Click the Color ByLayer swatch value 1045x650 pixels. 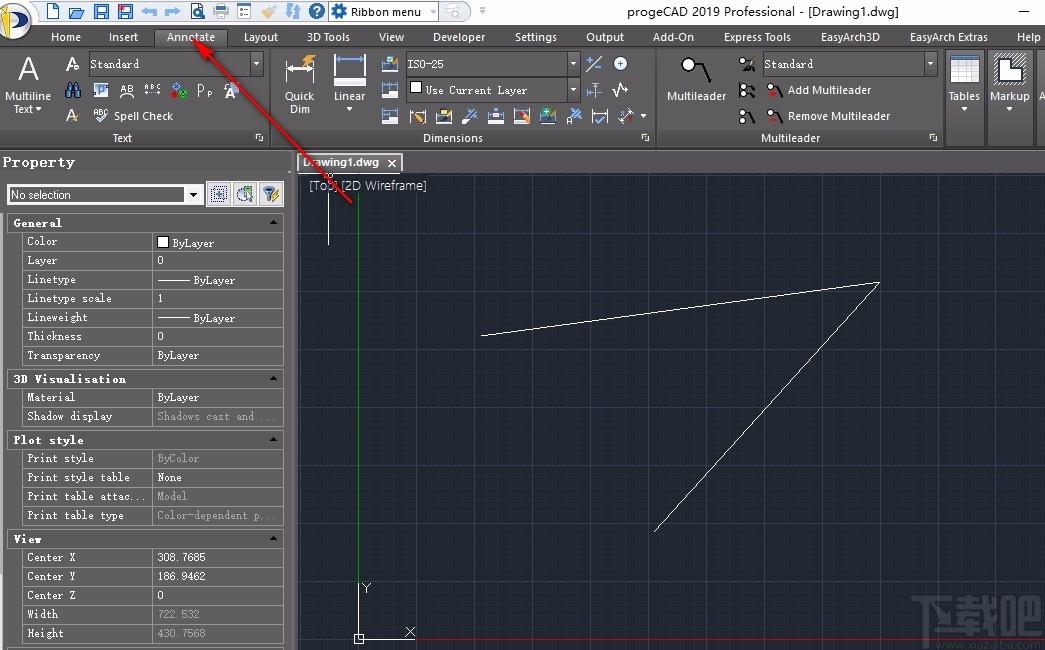218,242
